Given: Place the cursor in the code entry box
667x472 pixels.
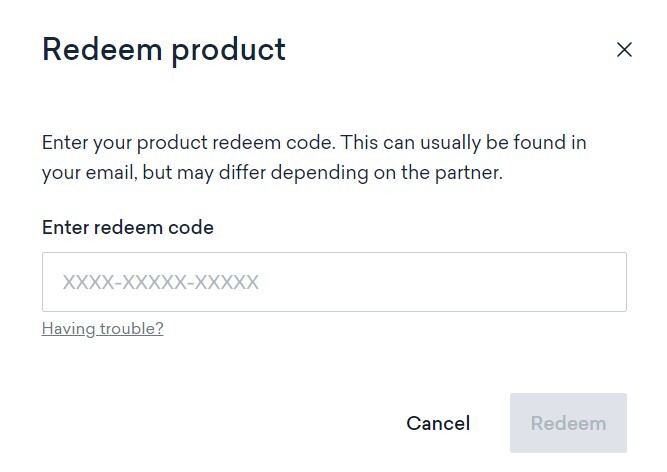Looking at the screenshot, I should [x=334, y=282].
